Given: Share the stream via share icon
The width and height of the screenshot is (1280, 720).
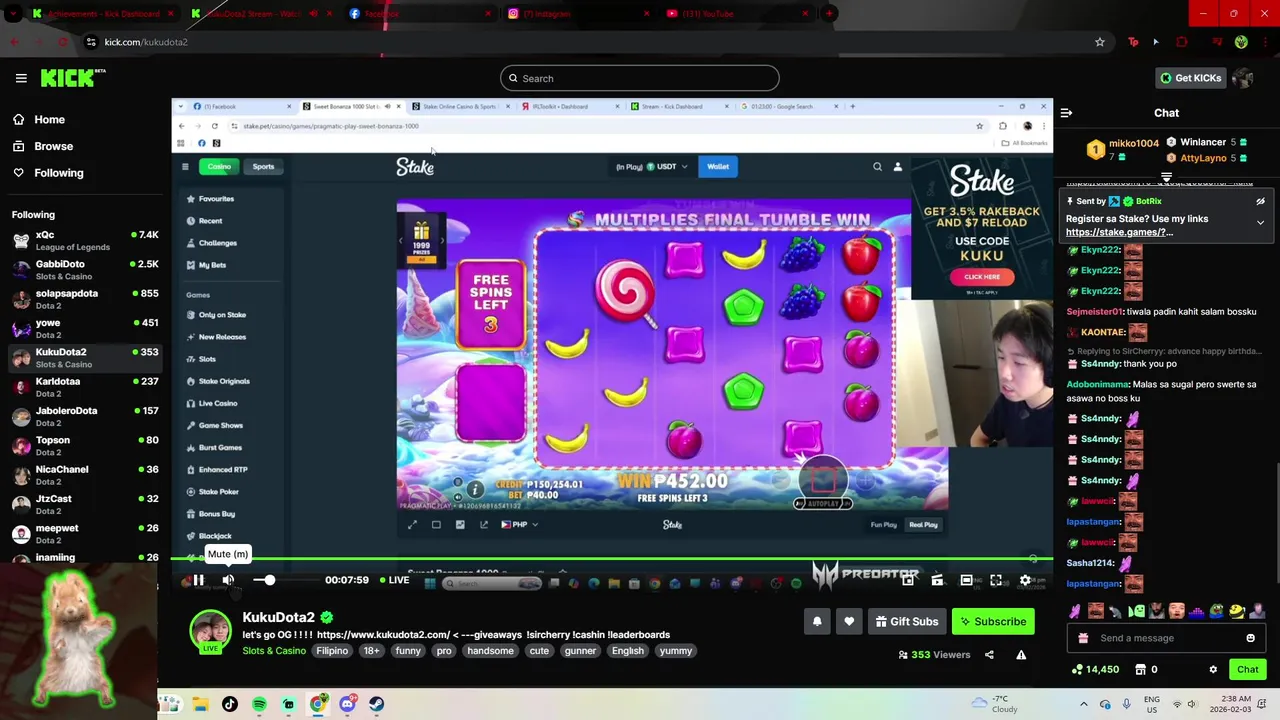Looking at the screenshot, I should tap(989, 655).
